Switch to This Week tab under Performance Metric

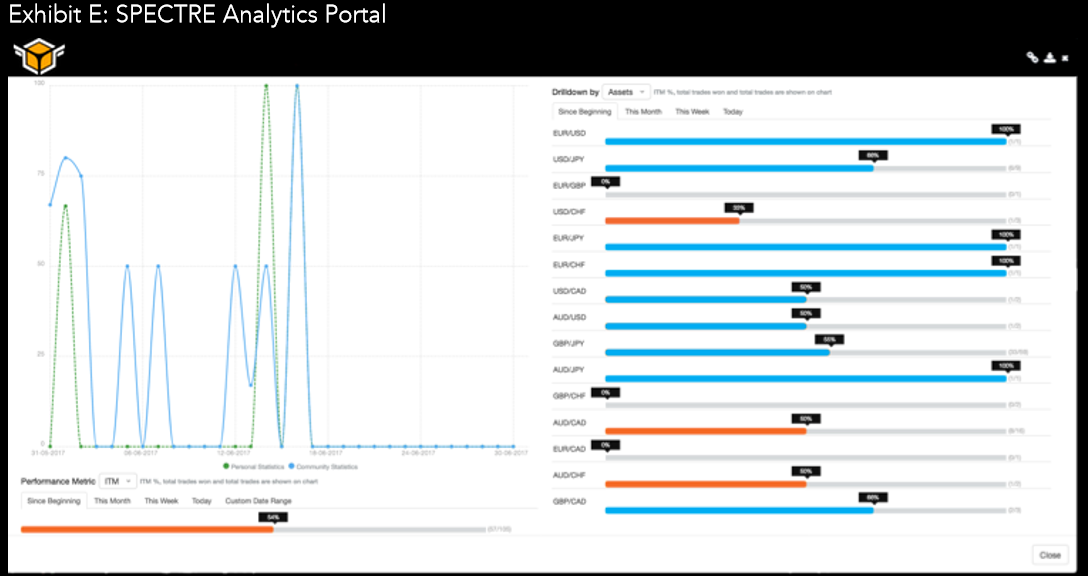(x=161, y=501)
